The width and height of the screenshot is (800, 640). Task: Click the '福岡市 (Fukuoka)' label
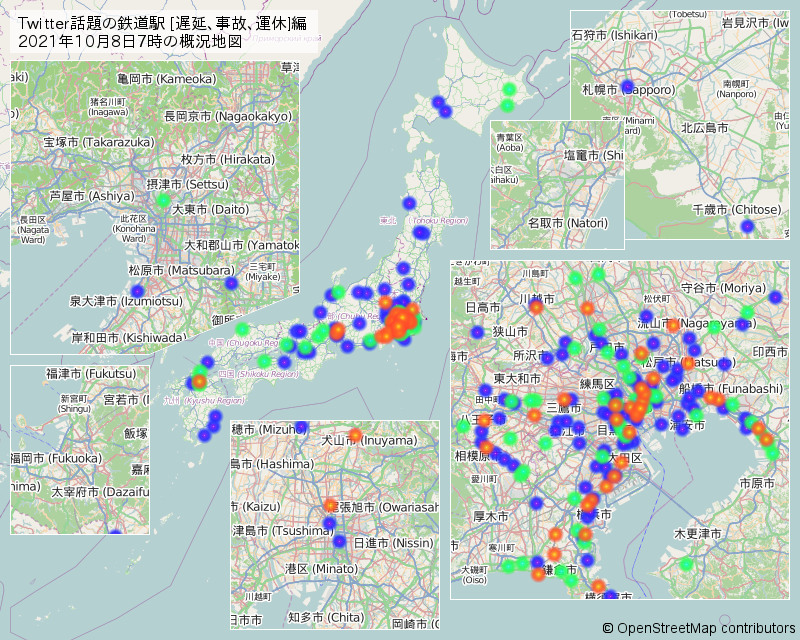(x=56, y=458)
